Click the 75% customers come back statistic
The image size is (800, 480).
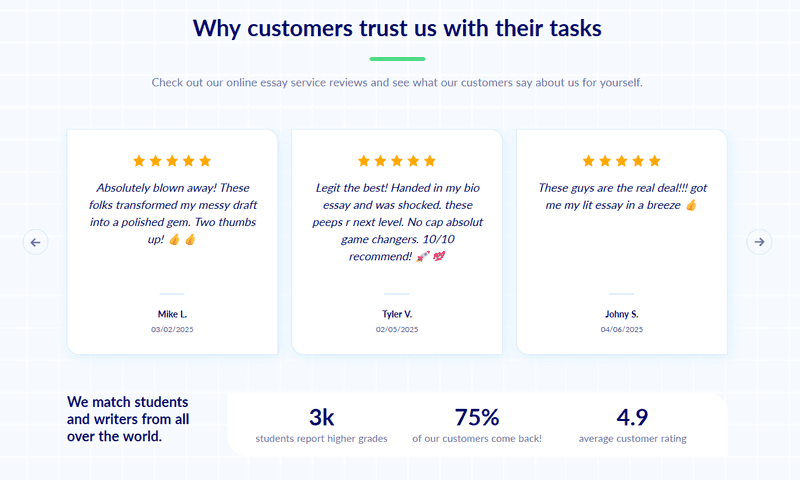coord(477,425)
